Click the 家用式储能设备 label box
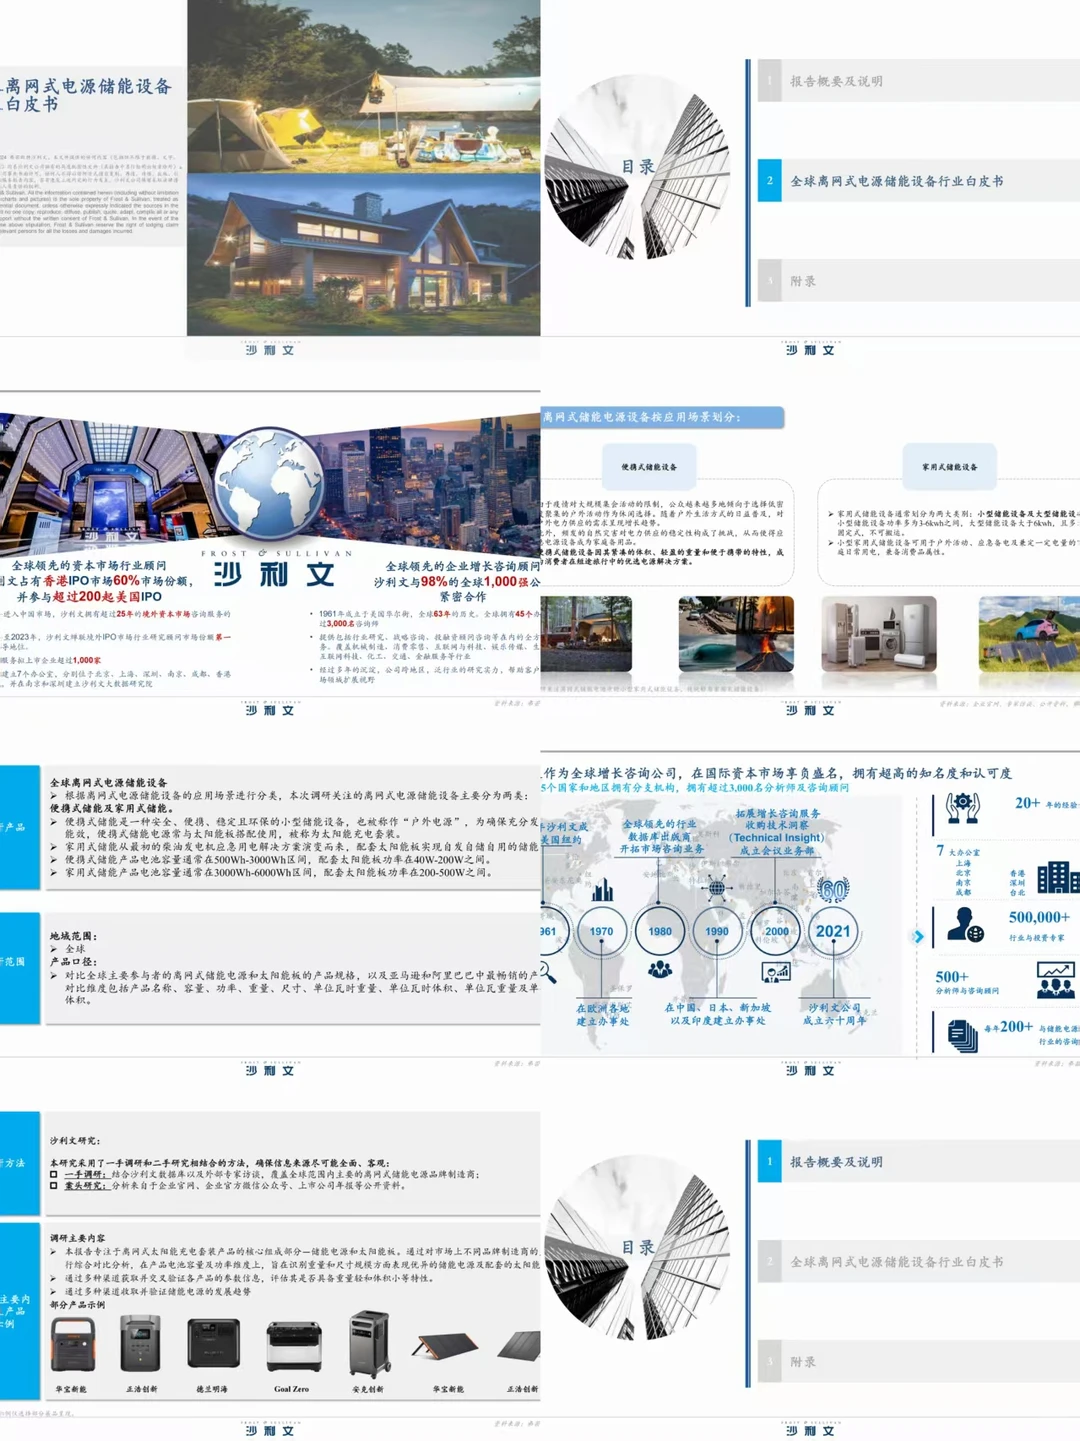Viewport: 1080px width, 1441px height. [x=950, y=467]
